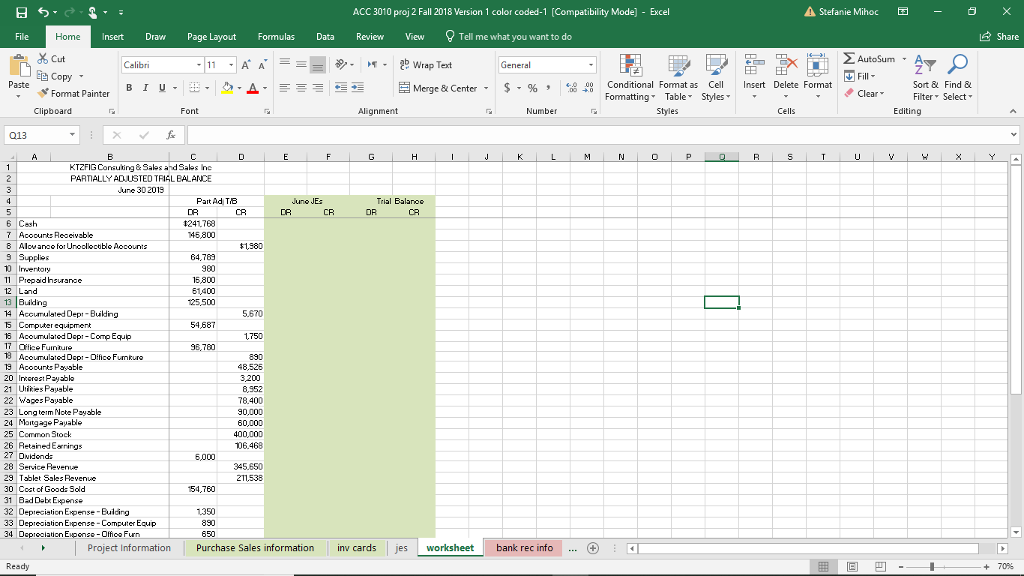Click the Undo arrow
1024x576 pixels.
click(44, 12)
